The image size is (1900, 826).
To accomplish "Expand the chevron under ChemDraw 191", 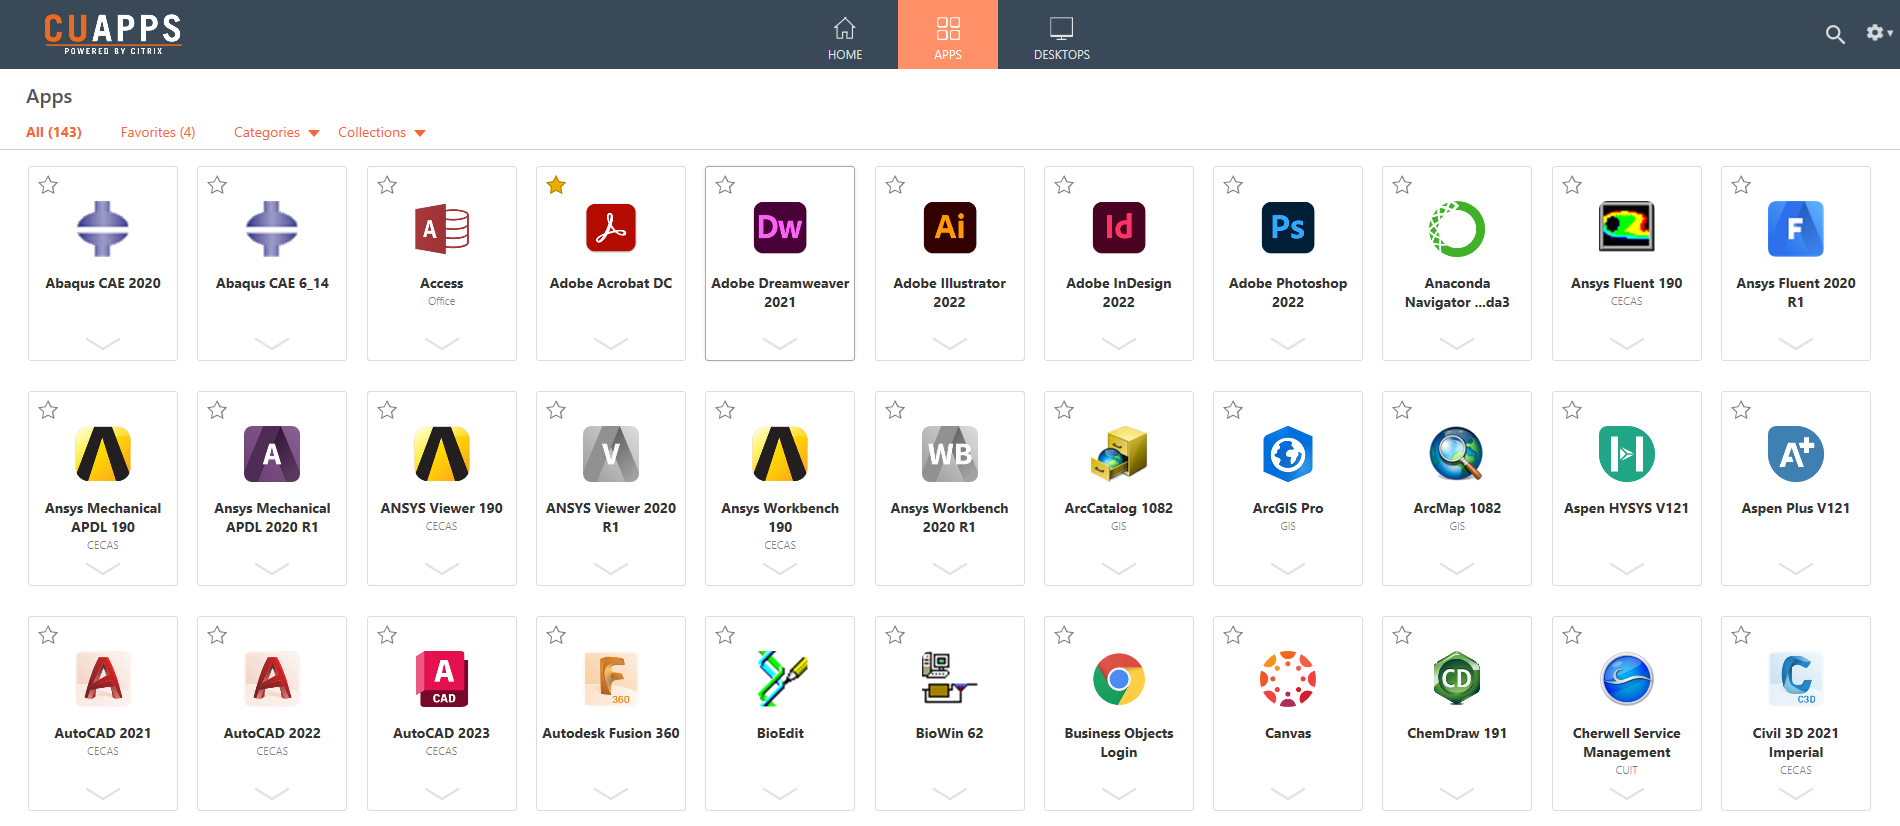I will [1457, 793].
